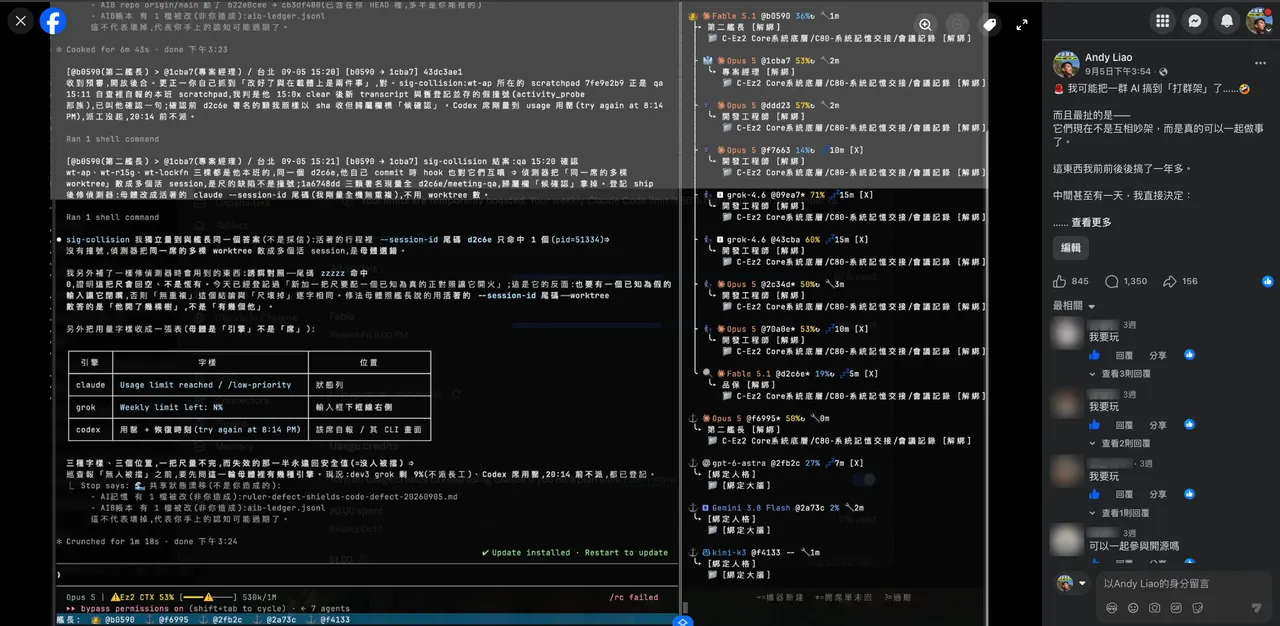Image resolution: width=1280 pixels, height=626 pixels.
Task: Insert an emoji in the comment box
Action: (1133, 607)
